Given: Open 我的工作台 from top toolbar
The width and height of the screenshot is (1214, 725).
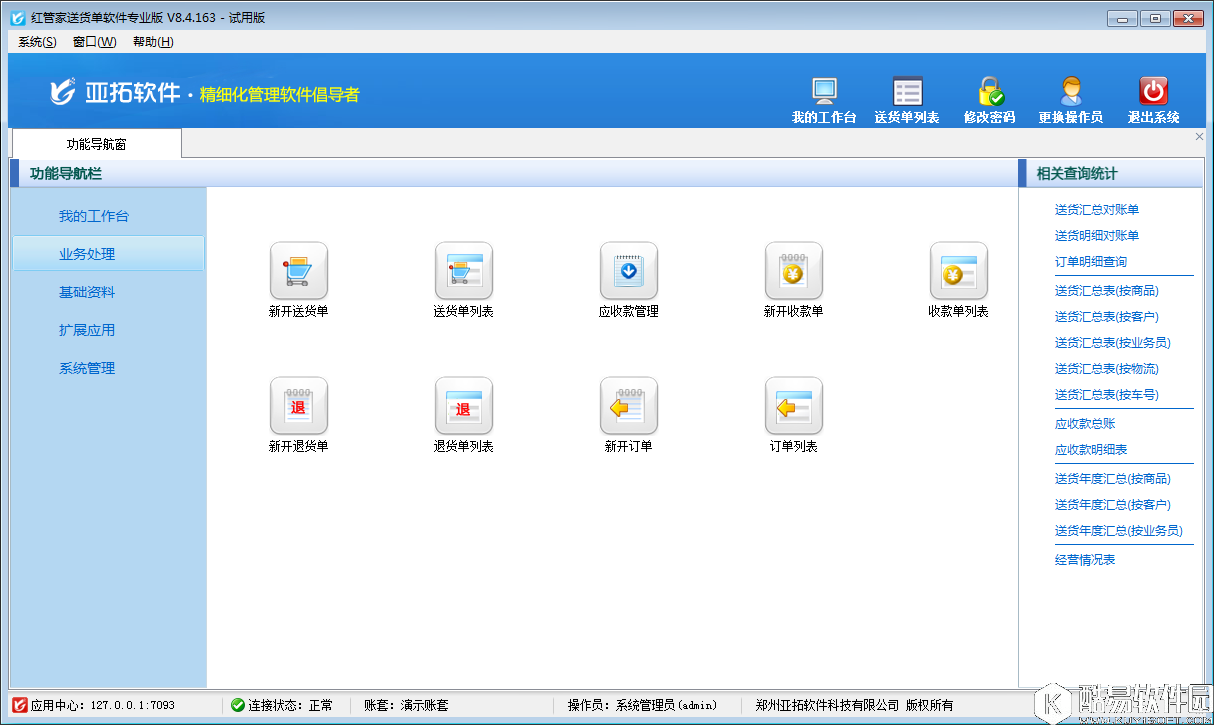Looking at the screenshot, I should click(823, 97).
